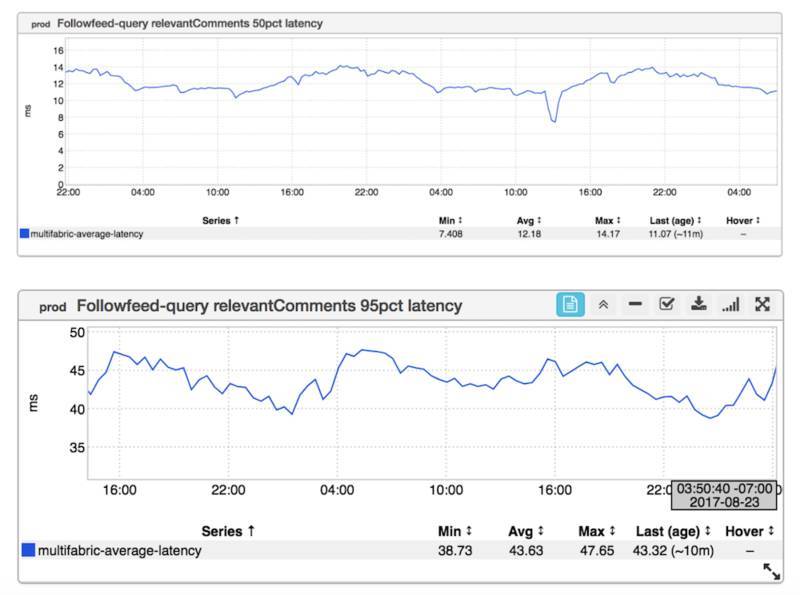
Task: Download the 95pct latency chart data
Action: tap(698, 304)
